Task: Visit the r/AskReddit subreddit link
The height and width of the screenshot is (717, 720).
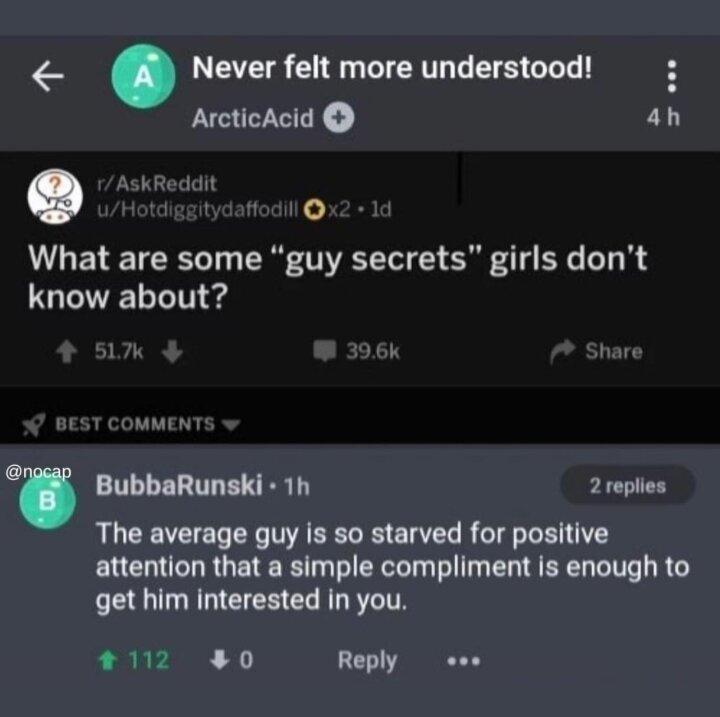Action: pyautogui.click(x=157, y=184)
